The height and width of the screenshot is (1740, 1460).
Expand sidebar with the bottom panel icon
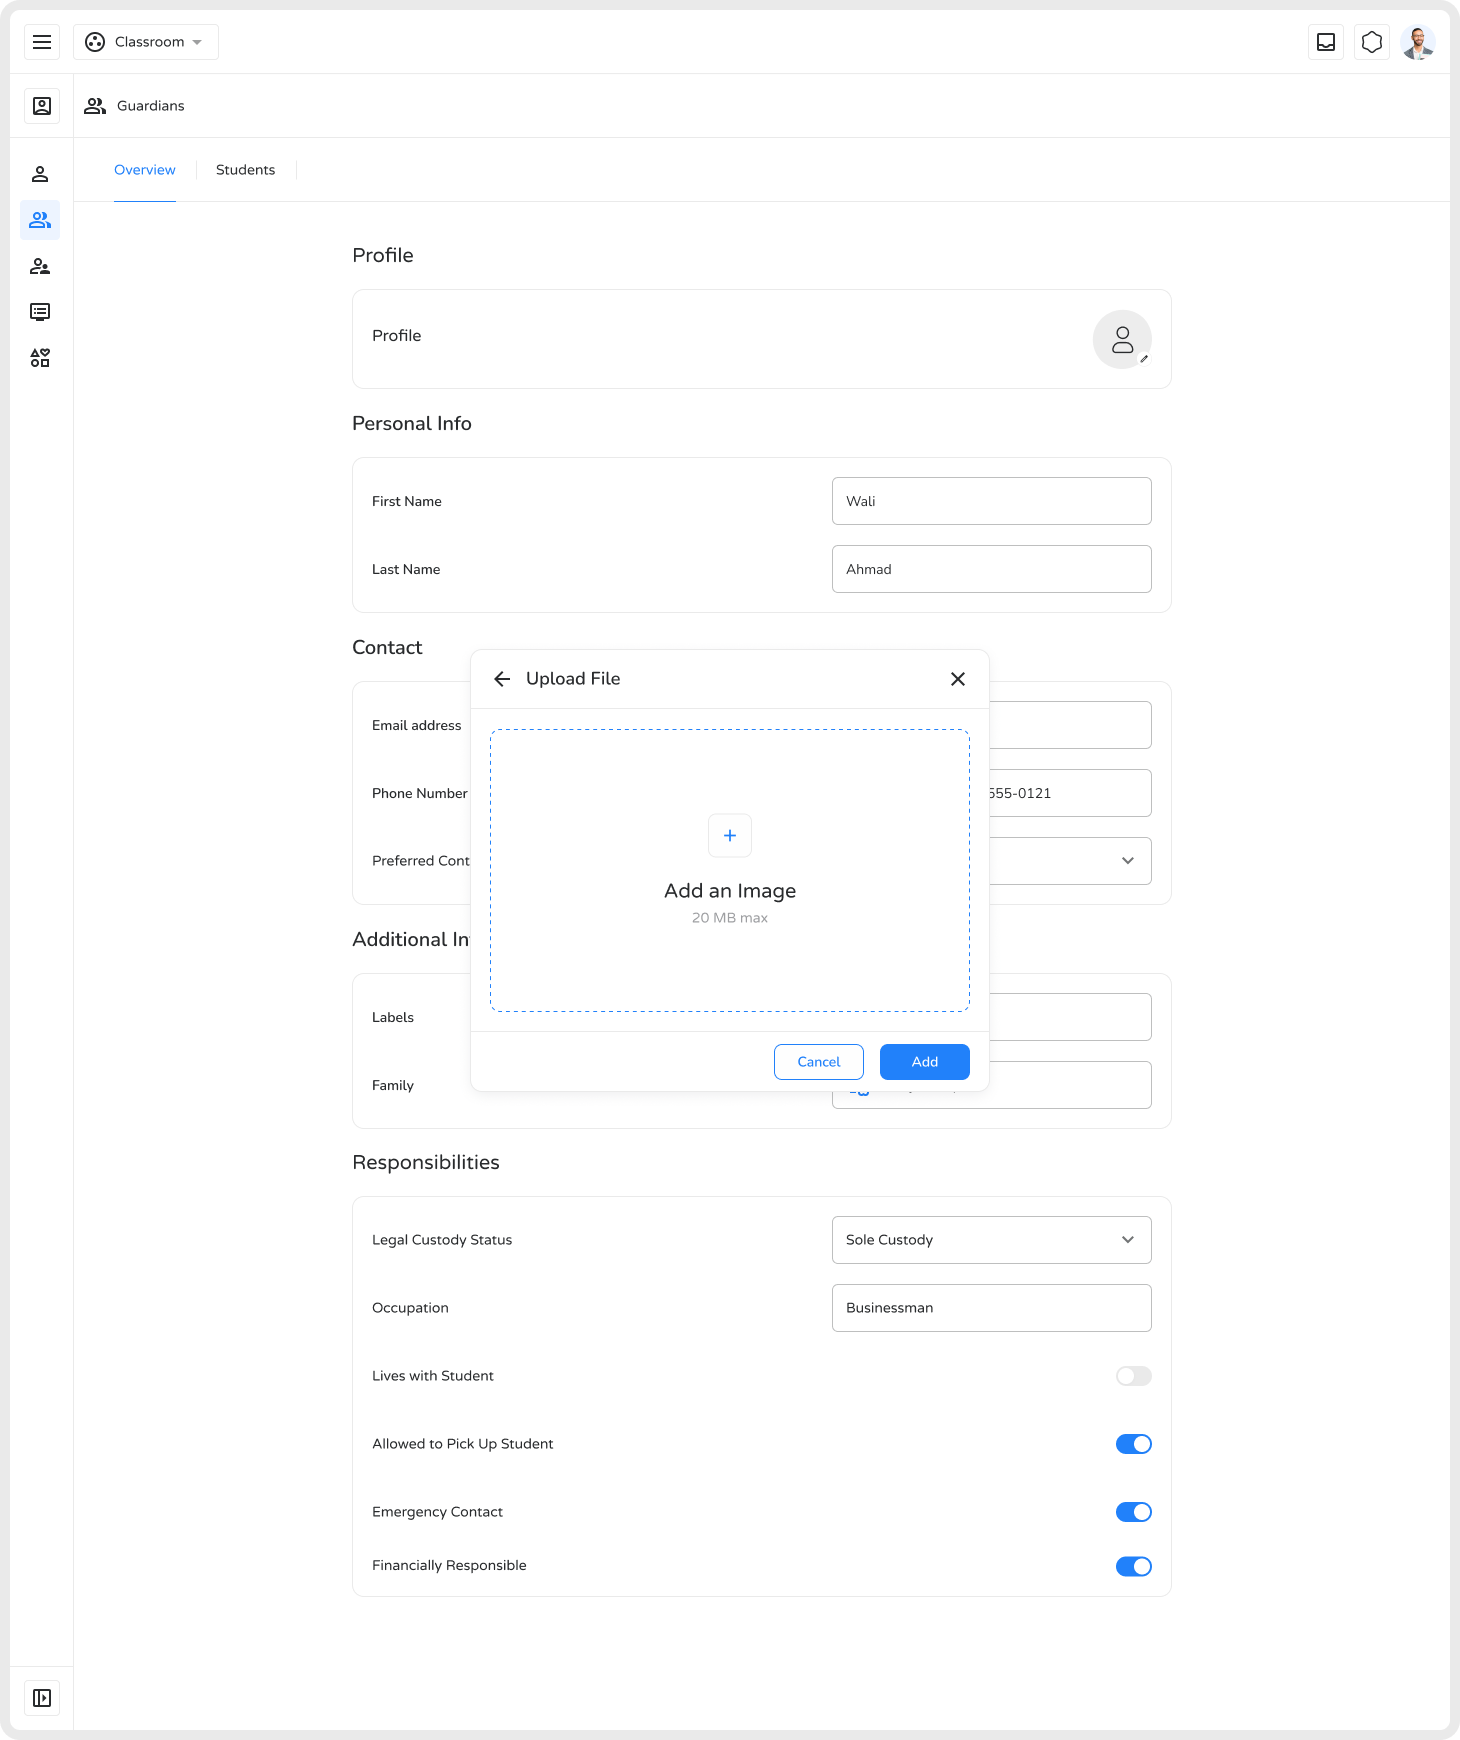(42, 1698)
